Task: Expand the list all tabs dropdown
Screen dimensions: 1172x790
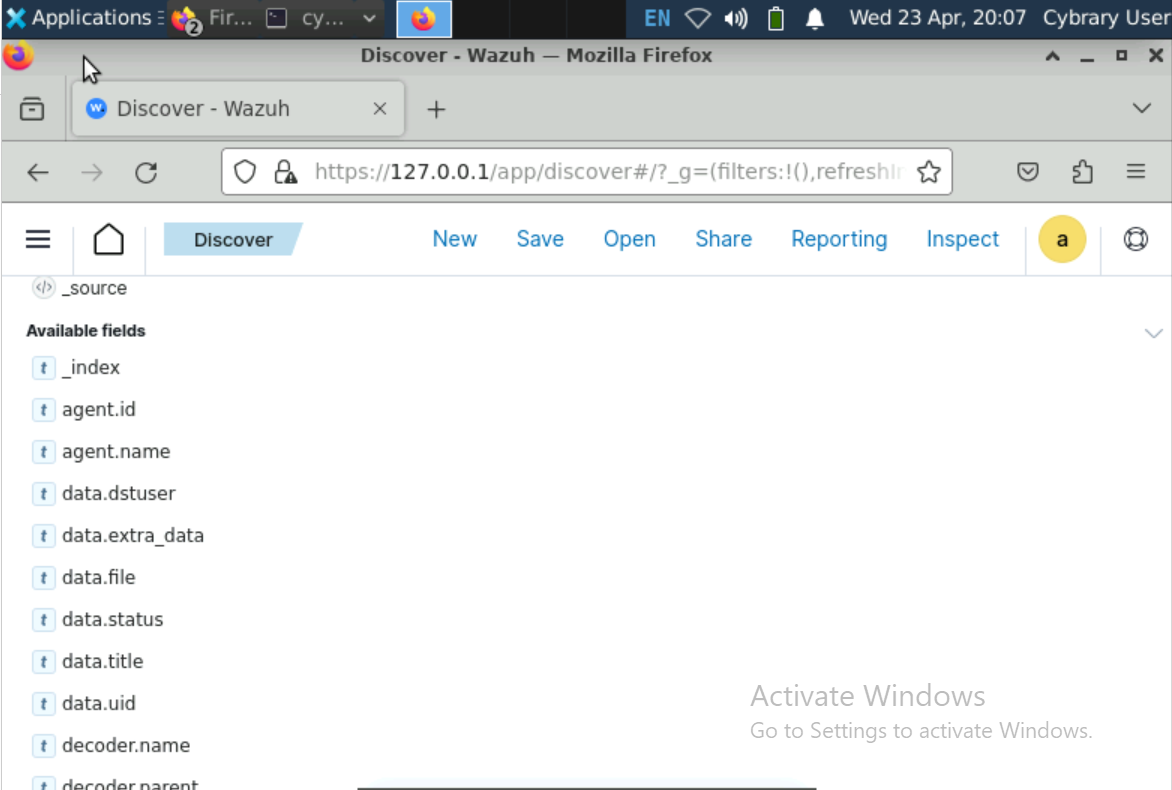Action: click(1141, 109)
